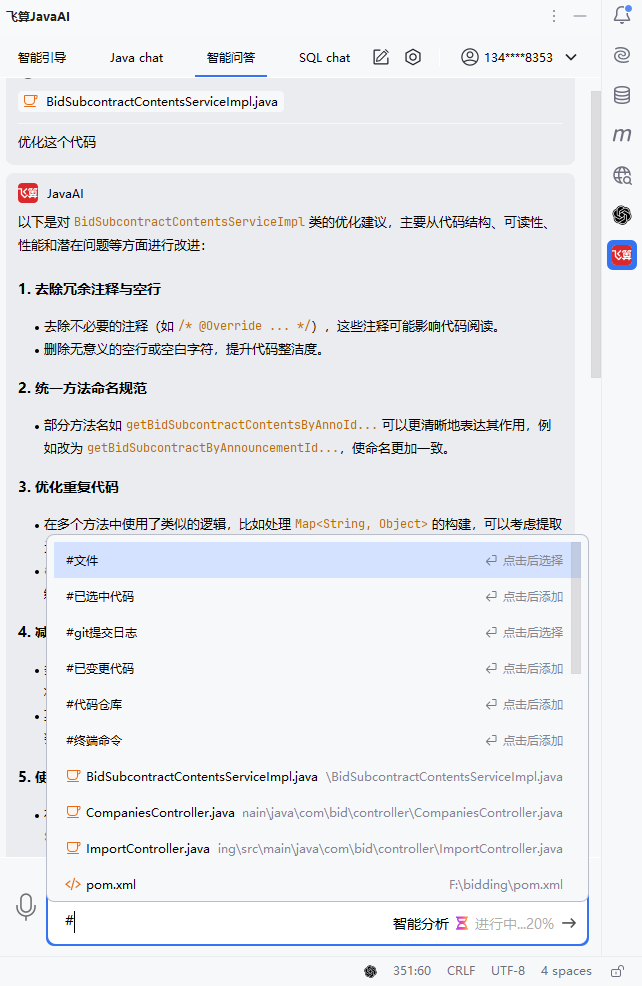Viewport: 642px width, 986px height.
Task: Click the three-dot options menu
Action: 554,16
